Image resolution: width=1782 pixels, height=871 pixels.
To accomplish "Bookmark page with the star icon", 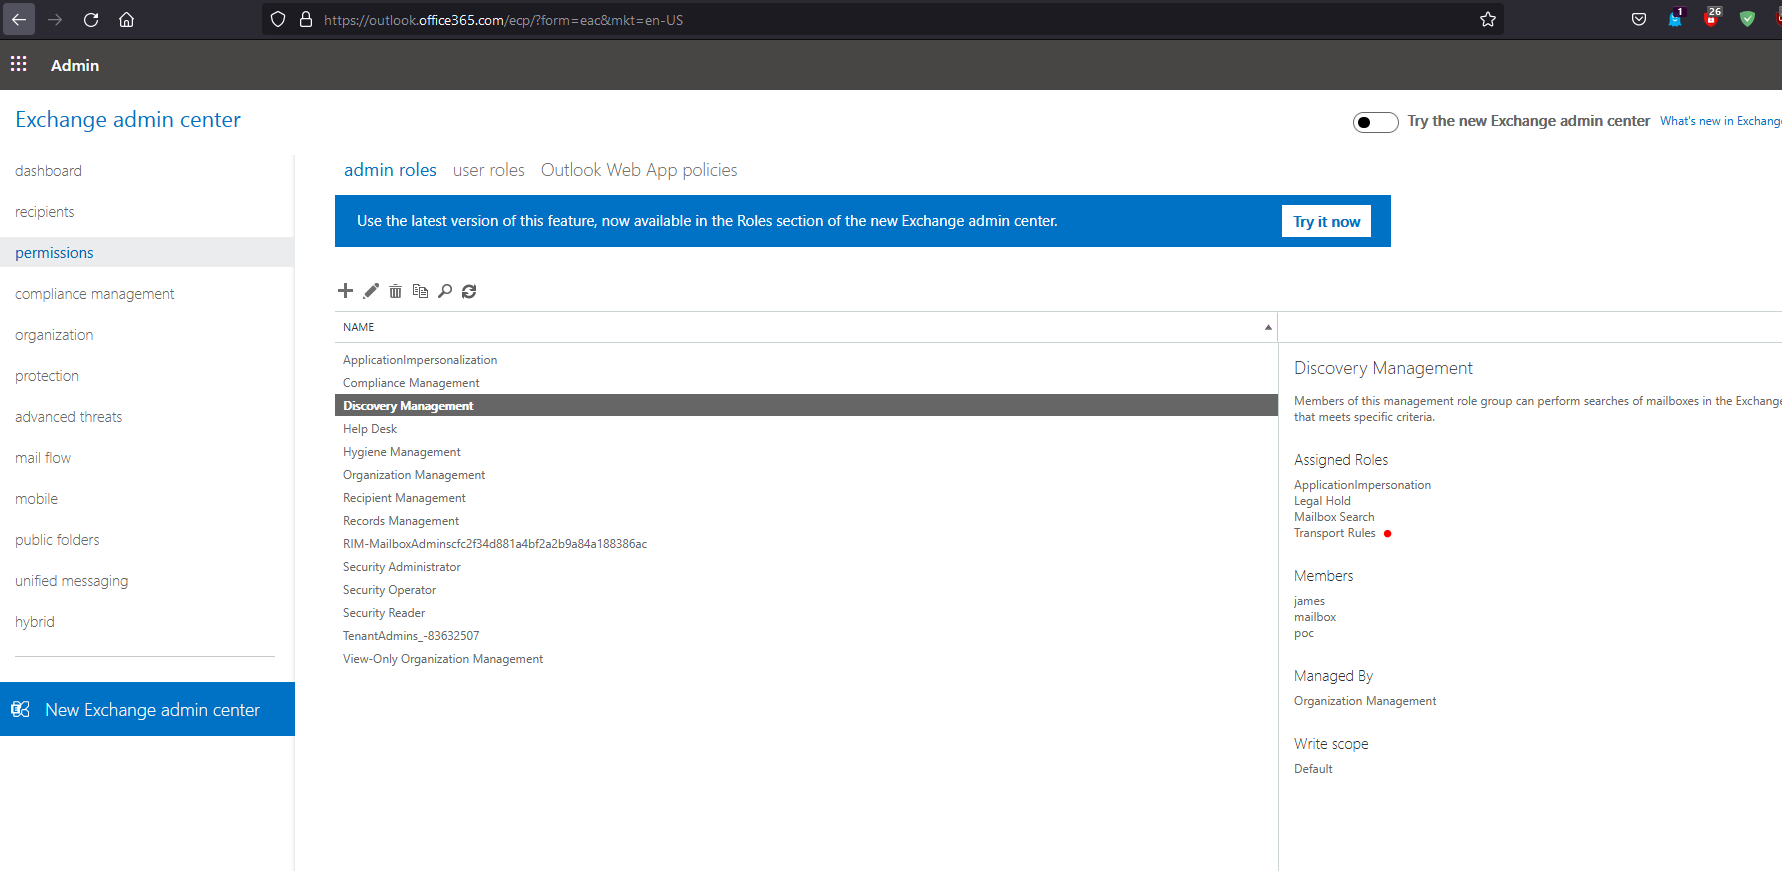I will coord(1487,20).
